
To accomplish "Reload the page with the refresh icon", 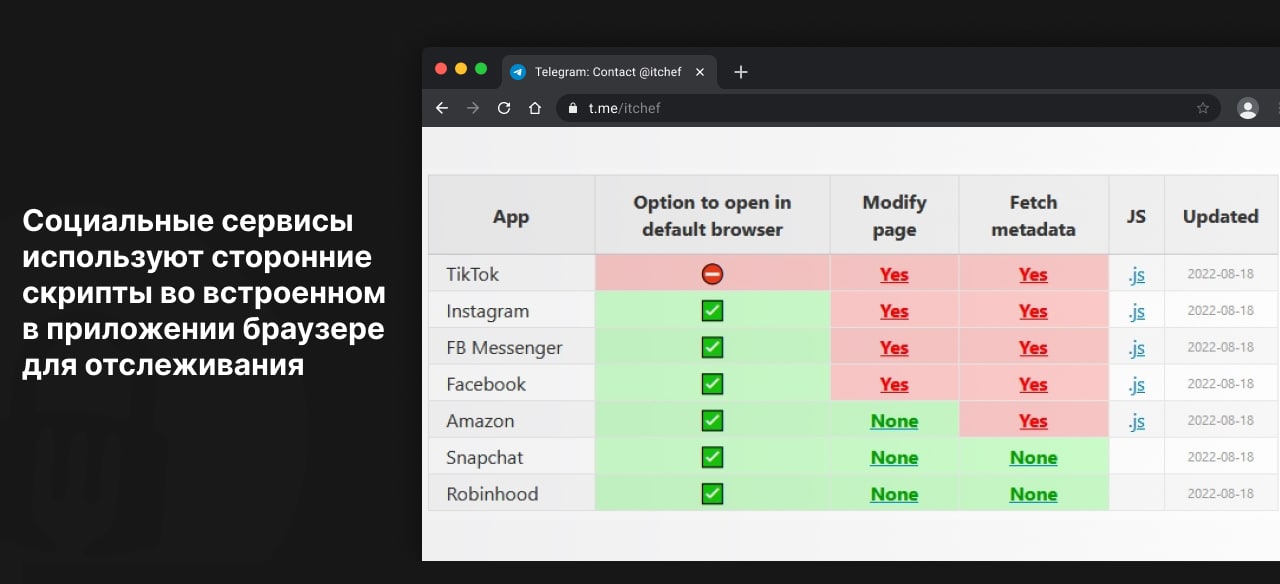I will 504,108.
